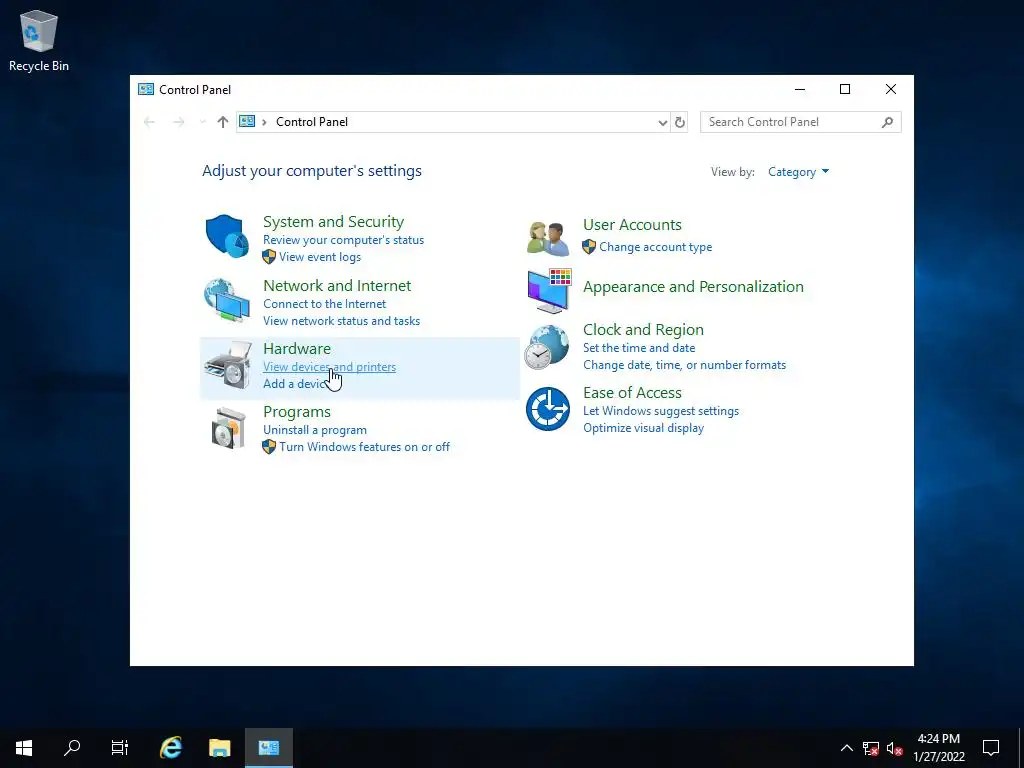
Task: Click the Control Panel taskbar button
Action: coord(268,748)
